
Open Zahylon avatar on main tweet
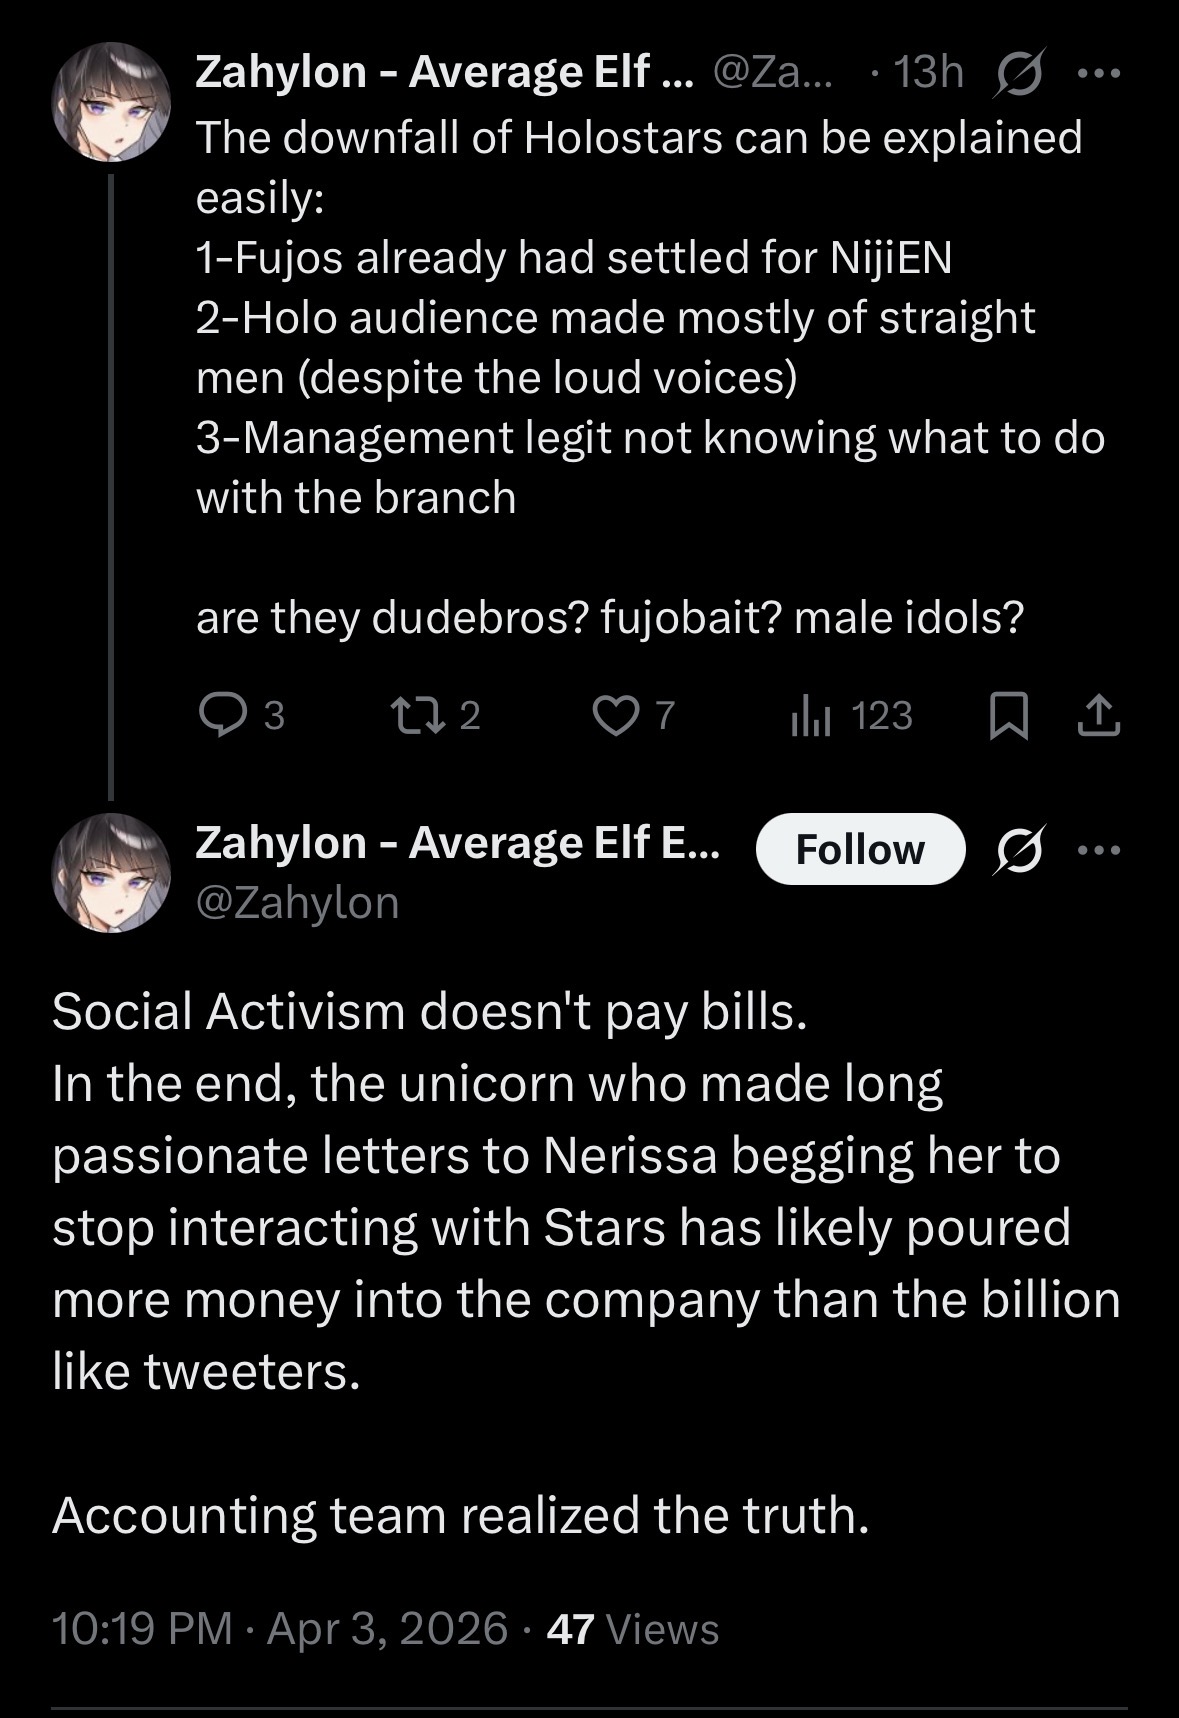coord(111,872)
